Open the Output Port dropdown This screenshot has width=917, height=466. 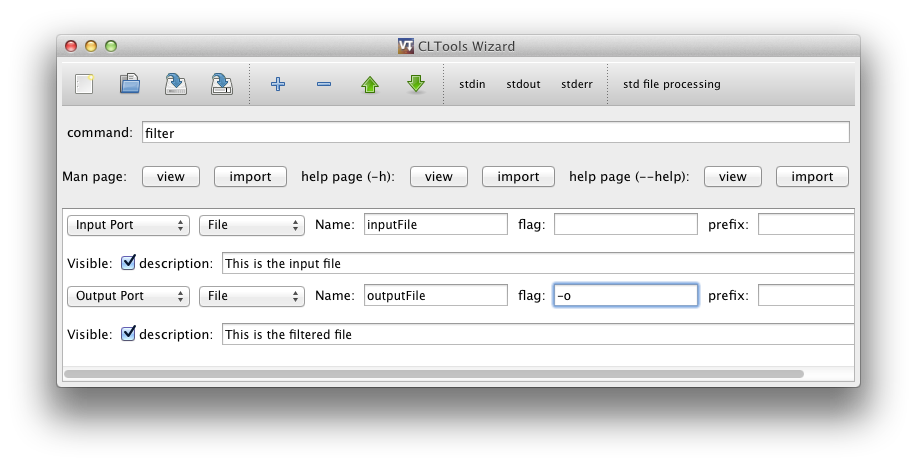(x=128, y=296)
